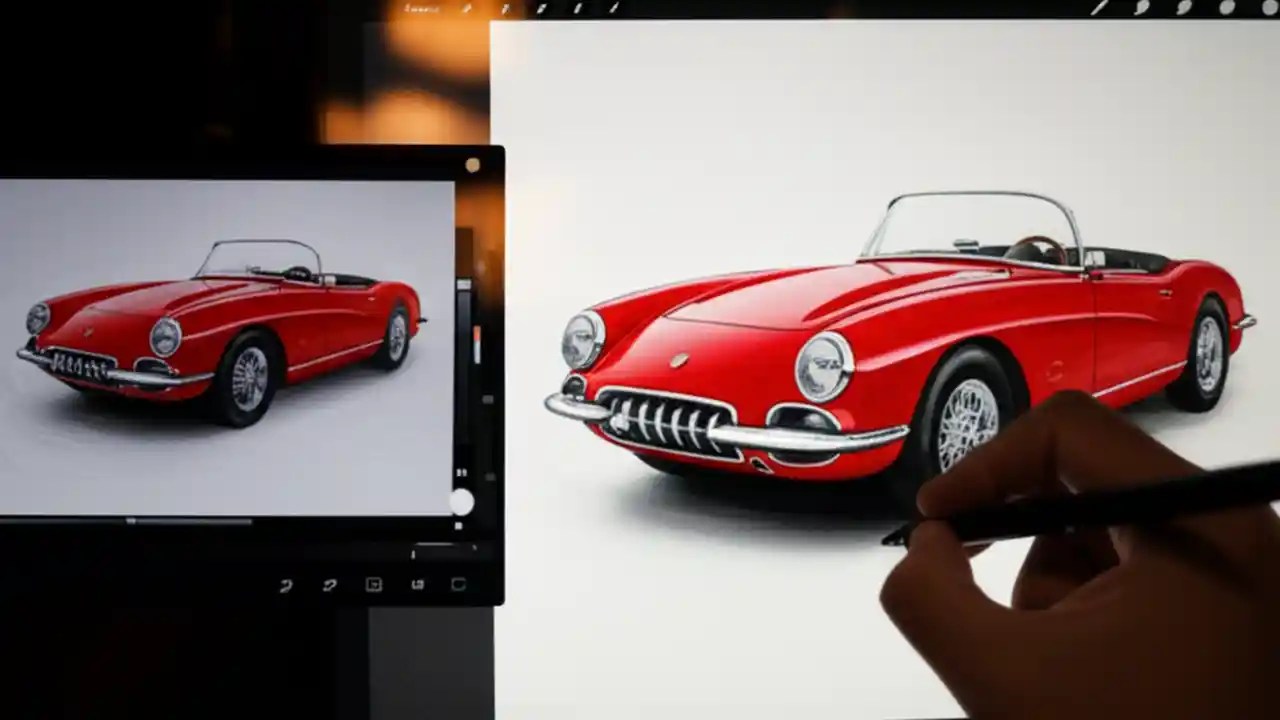
Task: Adjust the brush size slider on the right sidebar
Action: coord(463,300)
